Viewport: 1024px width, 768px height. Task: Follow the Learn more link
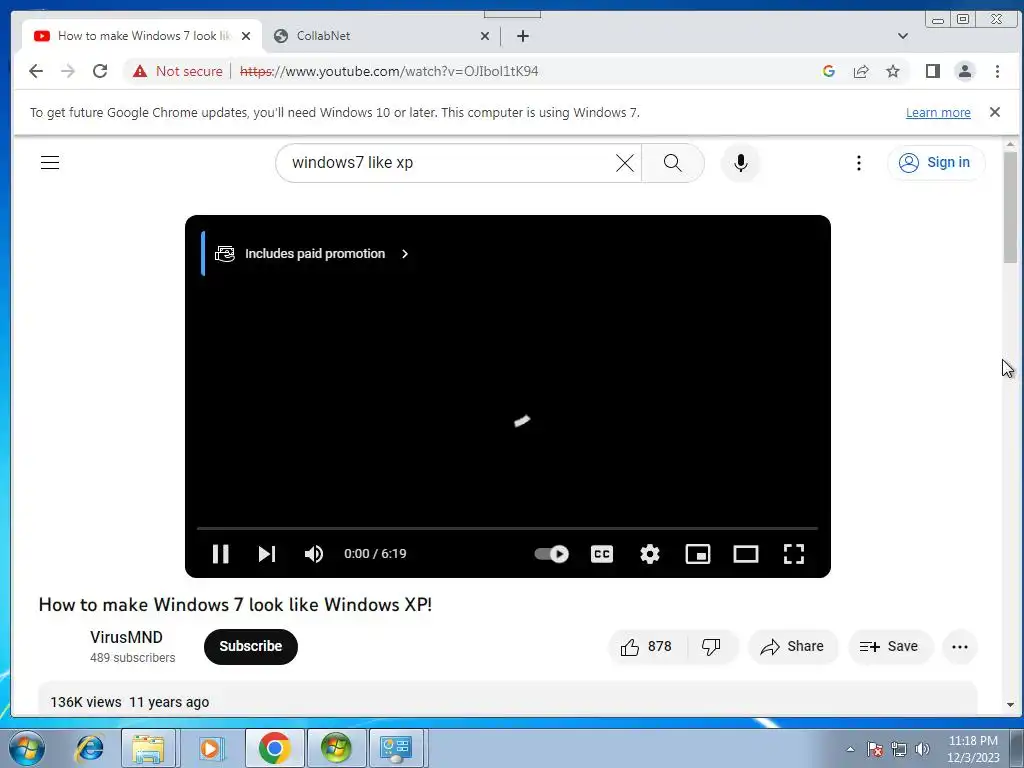tap(938, 112)
